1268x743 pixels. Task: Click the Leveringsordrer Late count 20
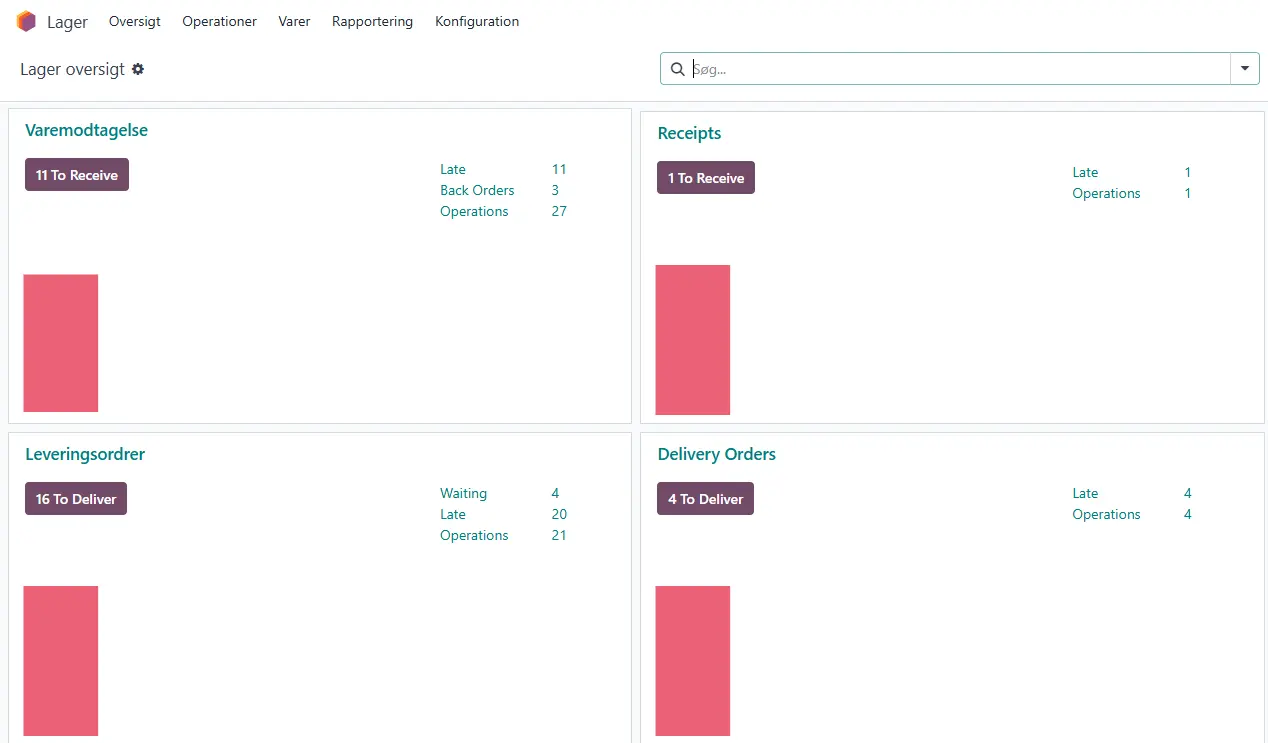(x=559, y=514)
